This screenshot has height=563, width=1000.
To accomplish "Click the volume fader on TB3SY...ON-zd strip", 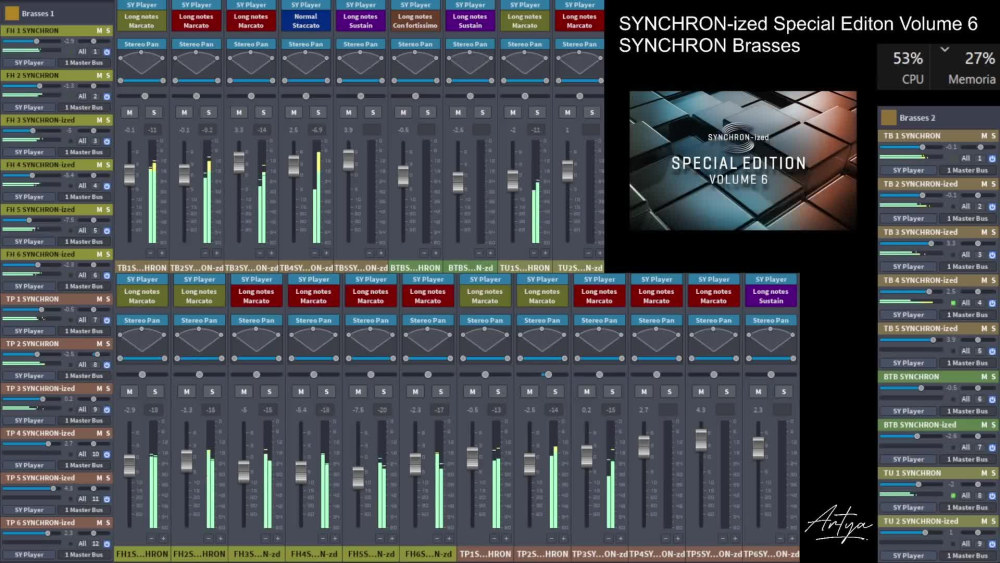I will click(239, 162).
